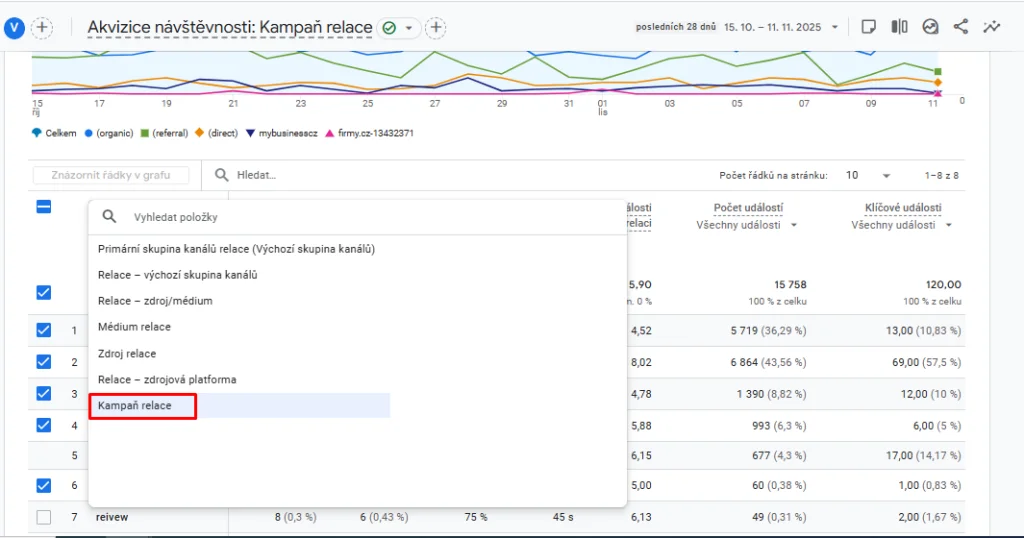Pick Médium relace from the list
This screenshot has height=538, width=1024.
(x=134, y=327)
